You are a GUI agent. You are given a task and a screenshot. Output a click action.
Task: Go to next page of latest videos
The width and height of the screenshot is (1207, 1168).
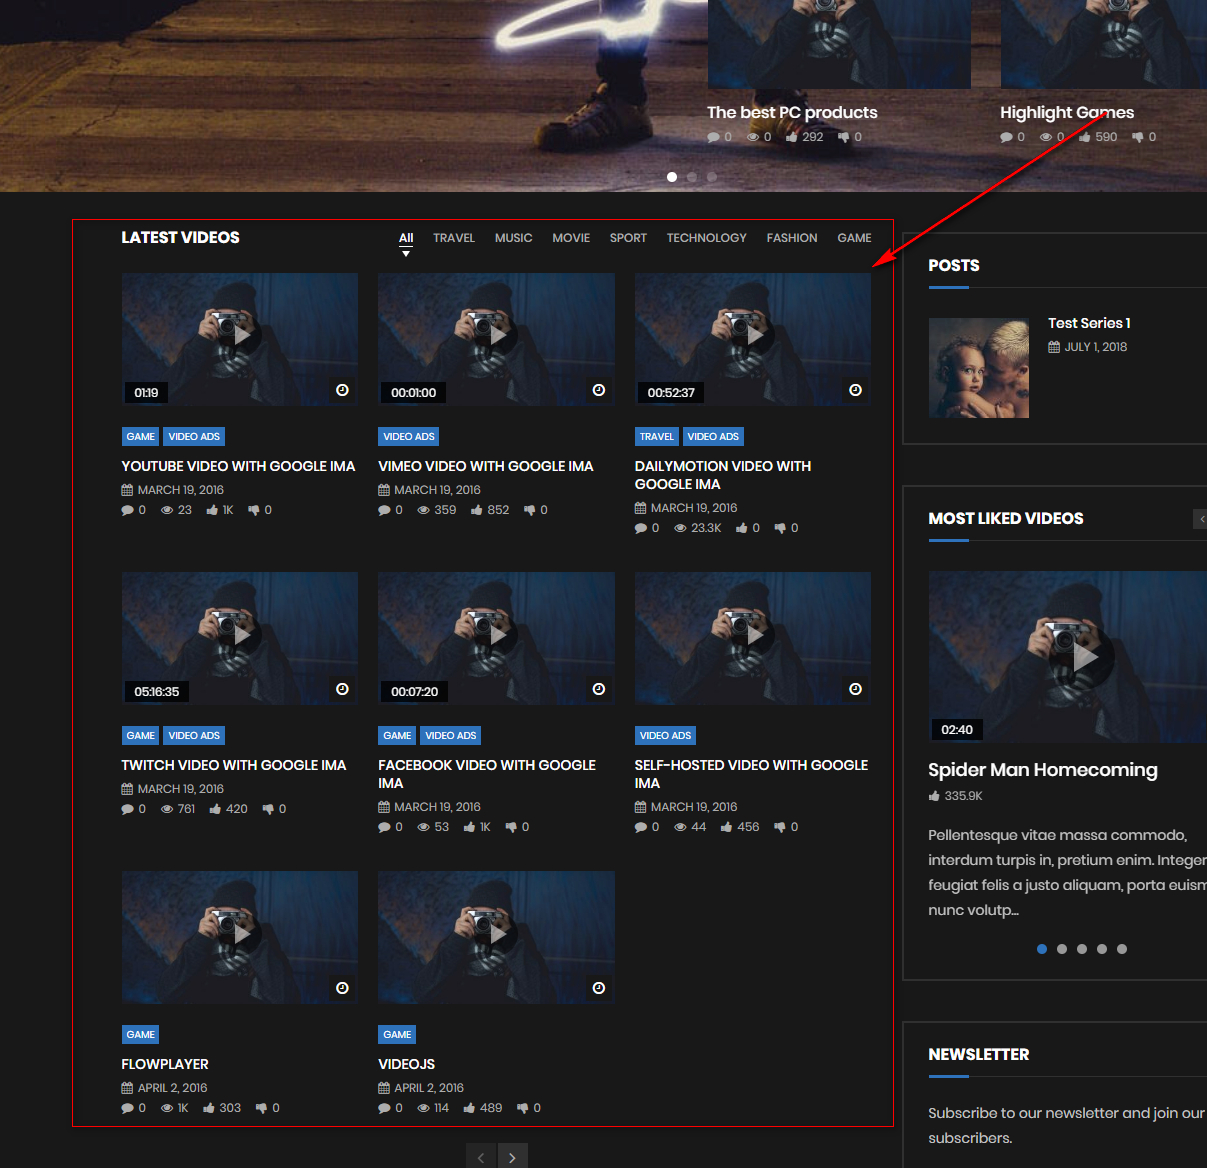click(x=512, y=1157)
